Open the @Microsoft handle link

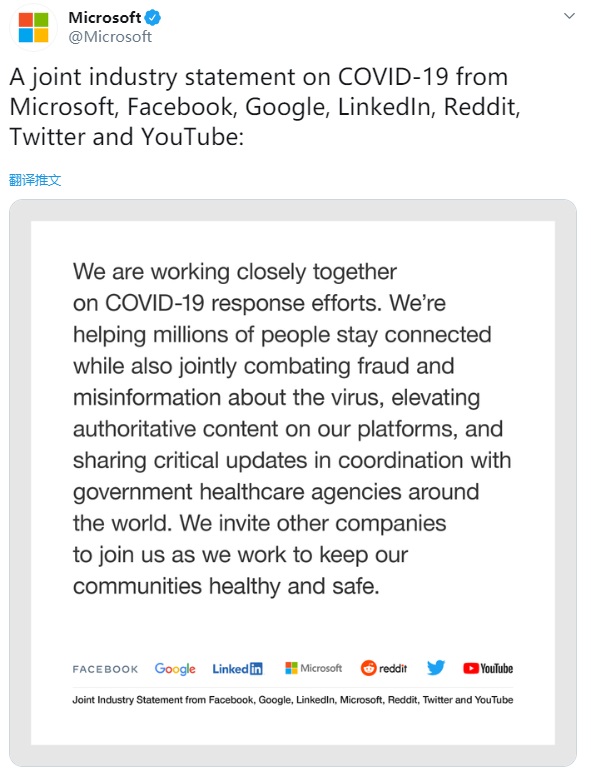pyautogui.click(x=110, y=37)
